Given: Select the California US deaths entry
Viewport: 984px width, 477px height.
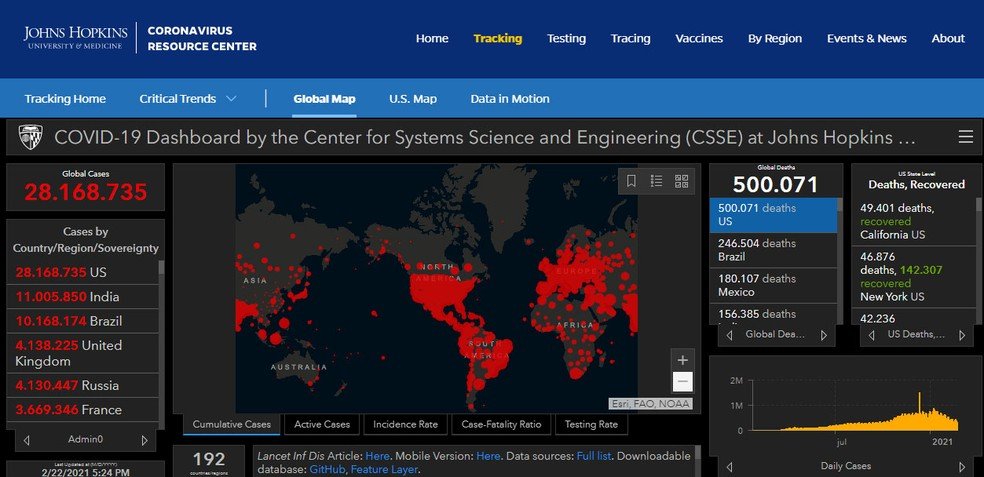Looking at the screenshot, I should coord(912,221).
